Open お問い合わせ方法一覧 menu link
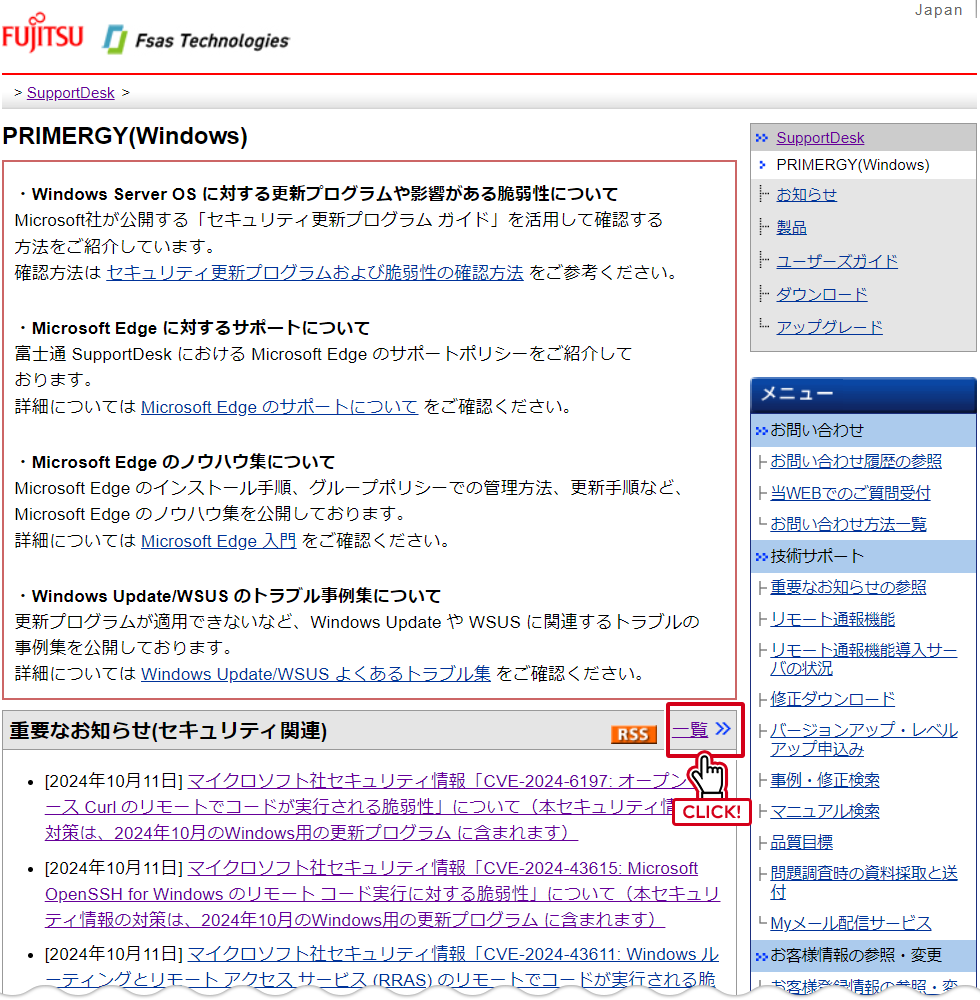 coord(848,524)
